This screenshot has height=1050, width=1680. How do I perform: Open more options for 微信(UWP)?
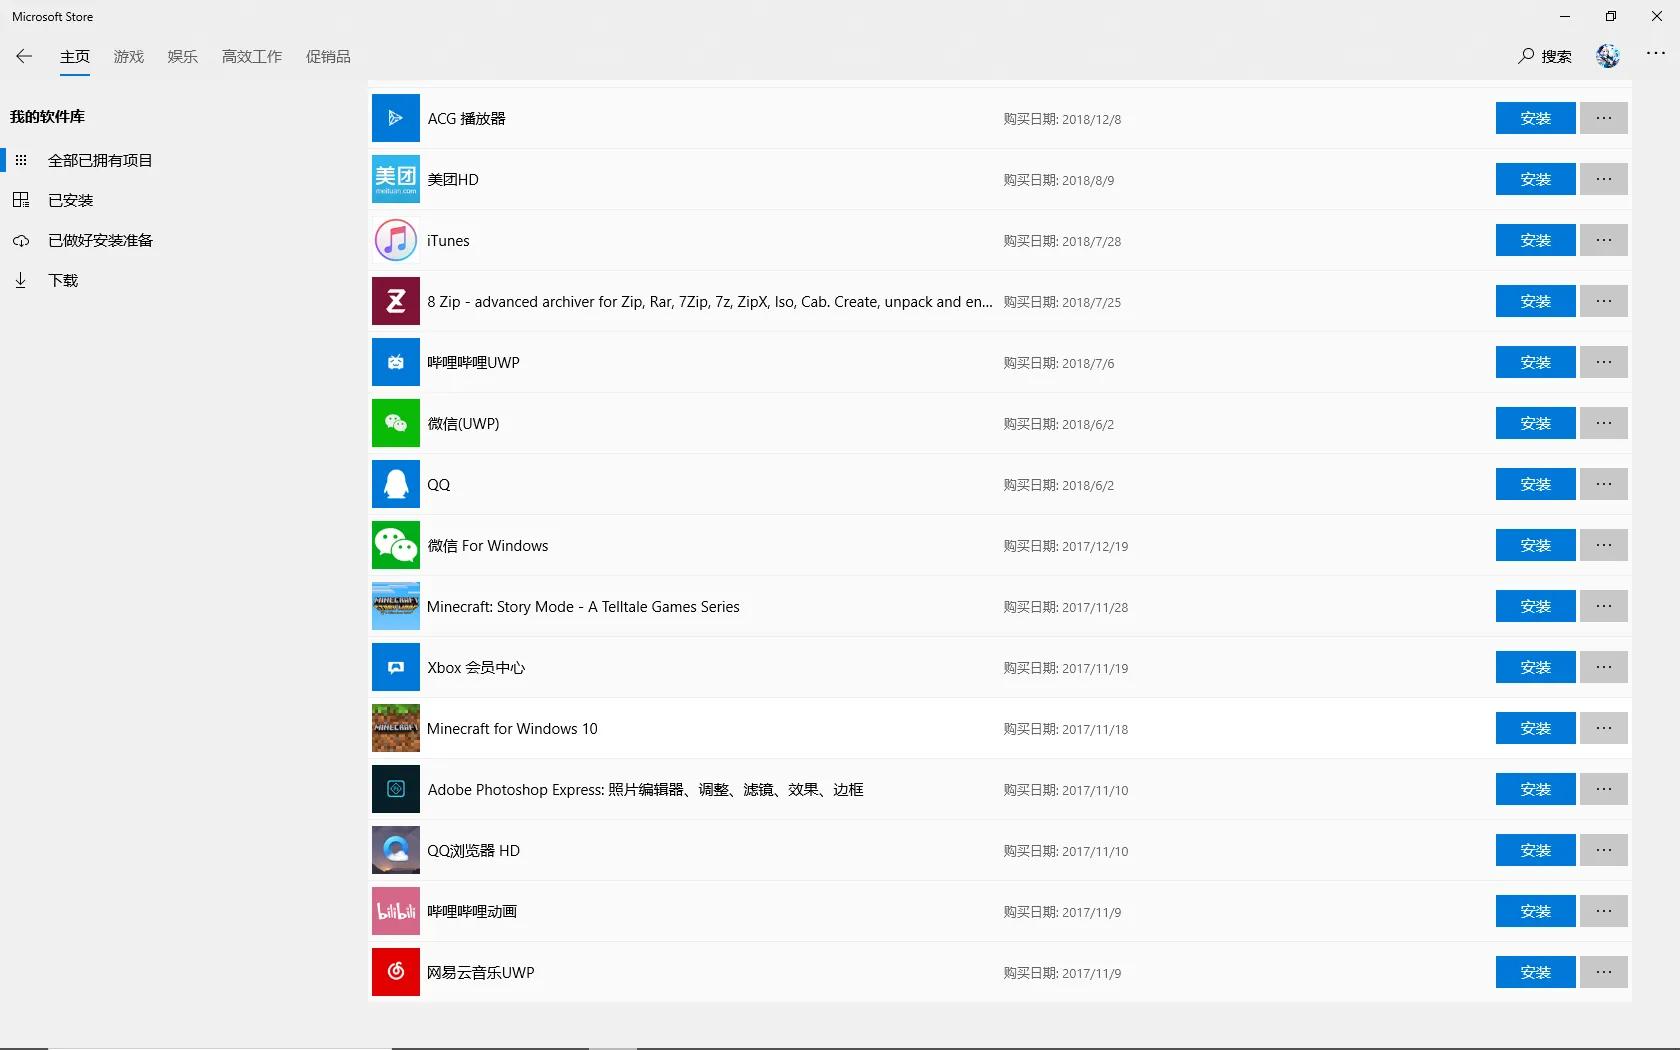click(x=1604, y=423)
